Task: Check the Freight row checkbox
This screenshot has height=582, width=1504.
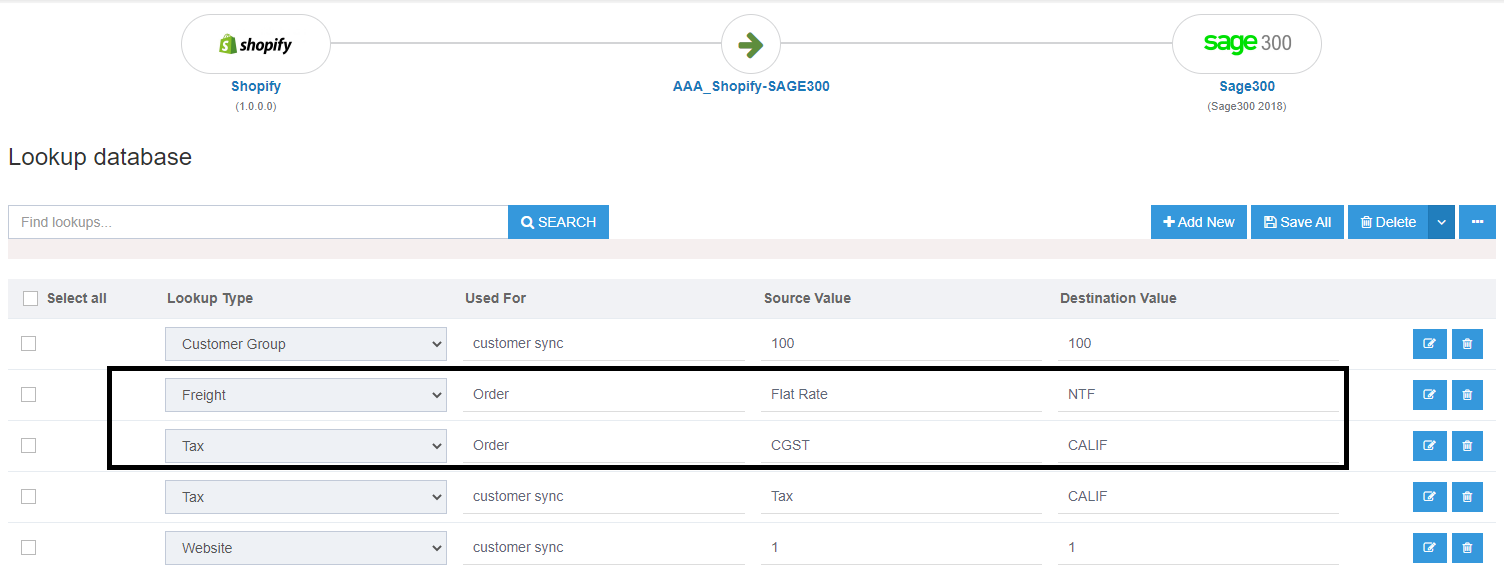Action: pyautogui.click(x=29, y=394)
